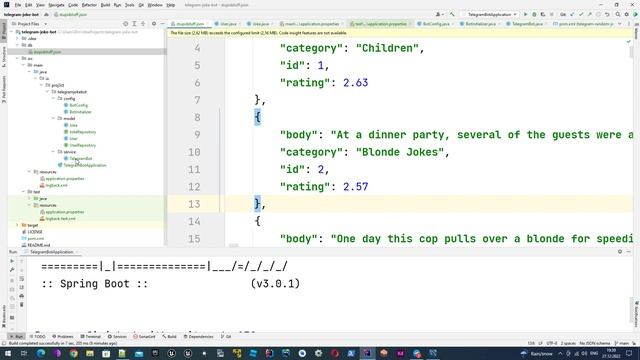Expand the target folder
640x360 pixels.
(18, 225)
